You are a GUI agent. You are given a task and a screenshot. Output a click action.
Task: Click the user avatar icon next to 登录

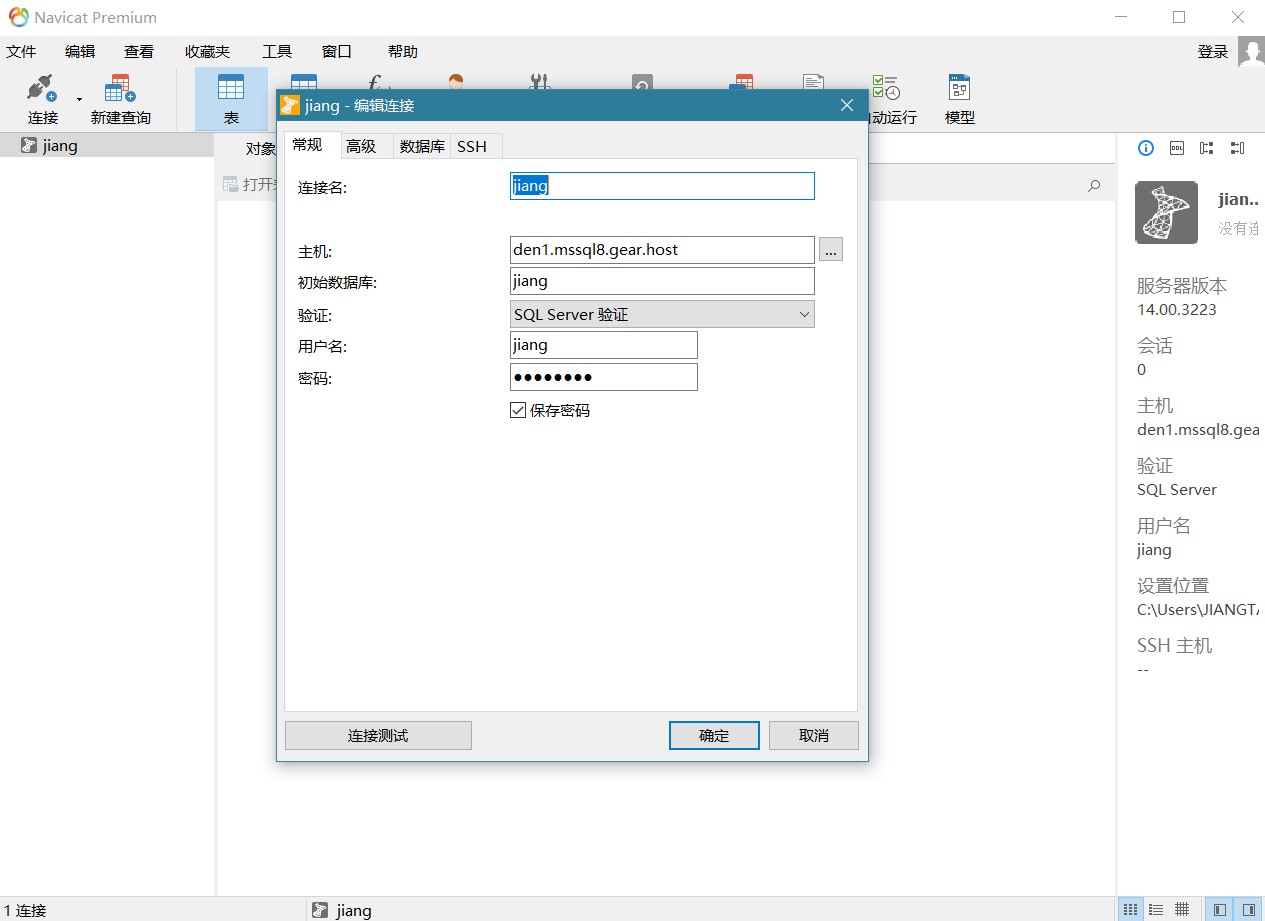coord(1251,52)
